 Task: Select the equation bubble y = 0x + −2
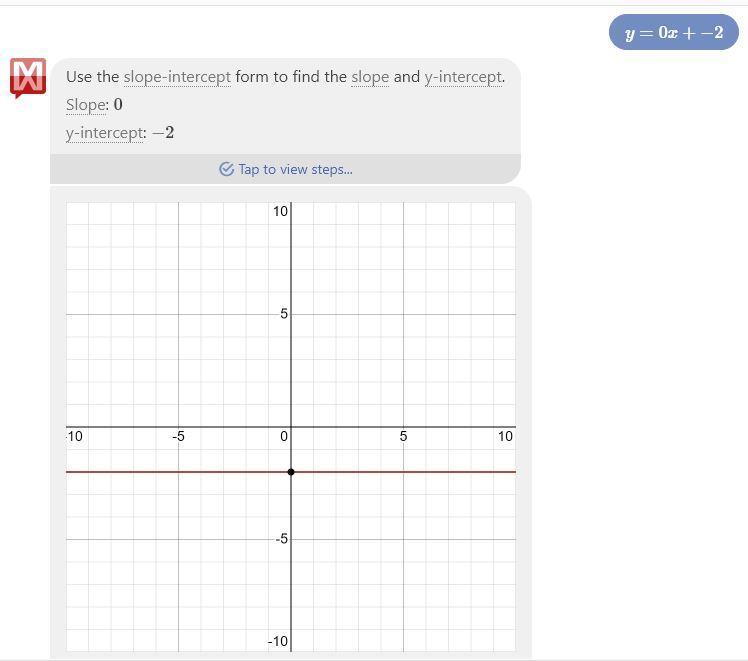click(674, 33)
